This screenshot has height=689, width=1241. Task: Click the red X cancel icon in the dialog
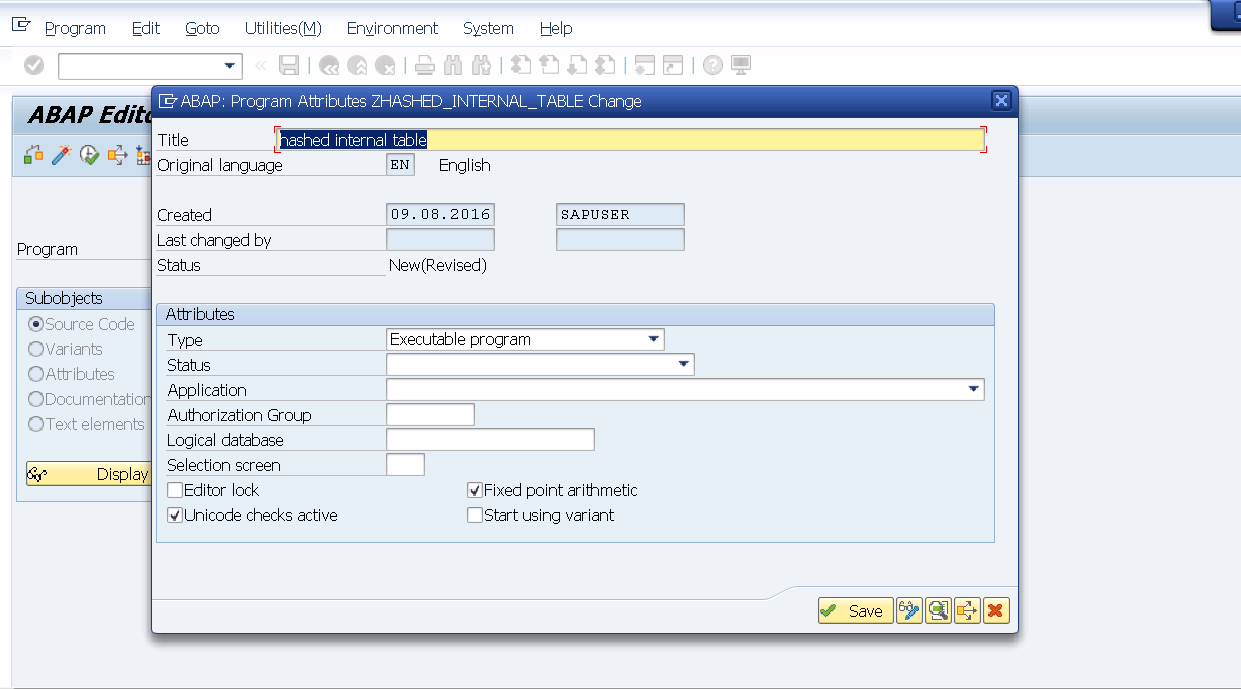point(996,610)
